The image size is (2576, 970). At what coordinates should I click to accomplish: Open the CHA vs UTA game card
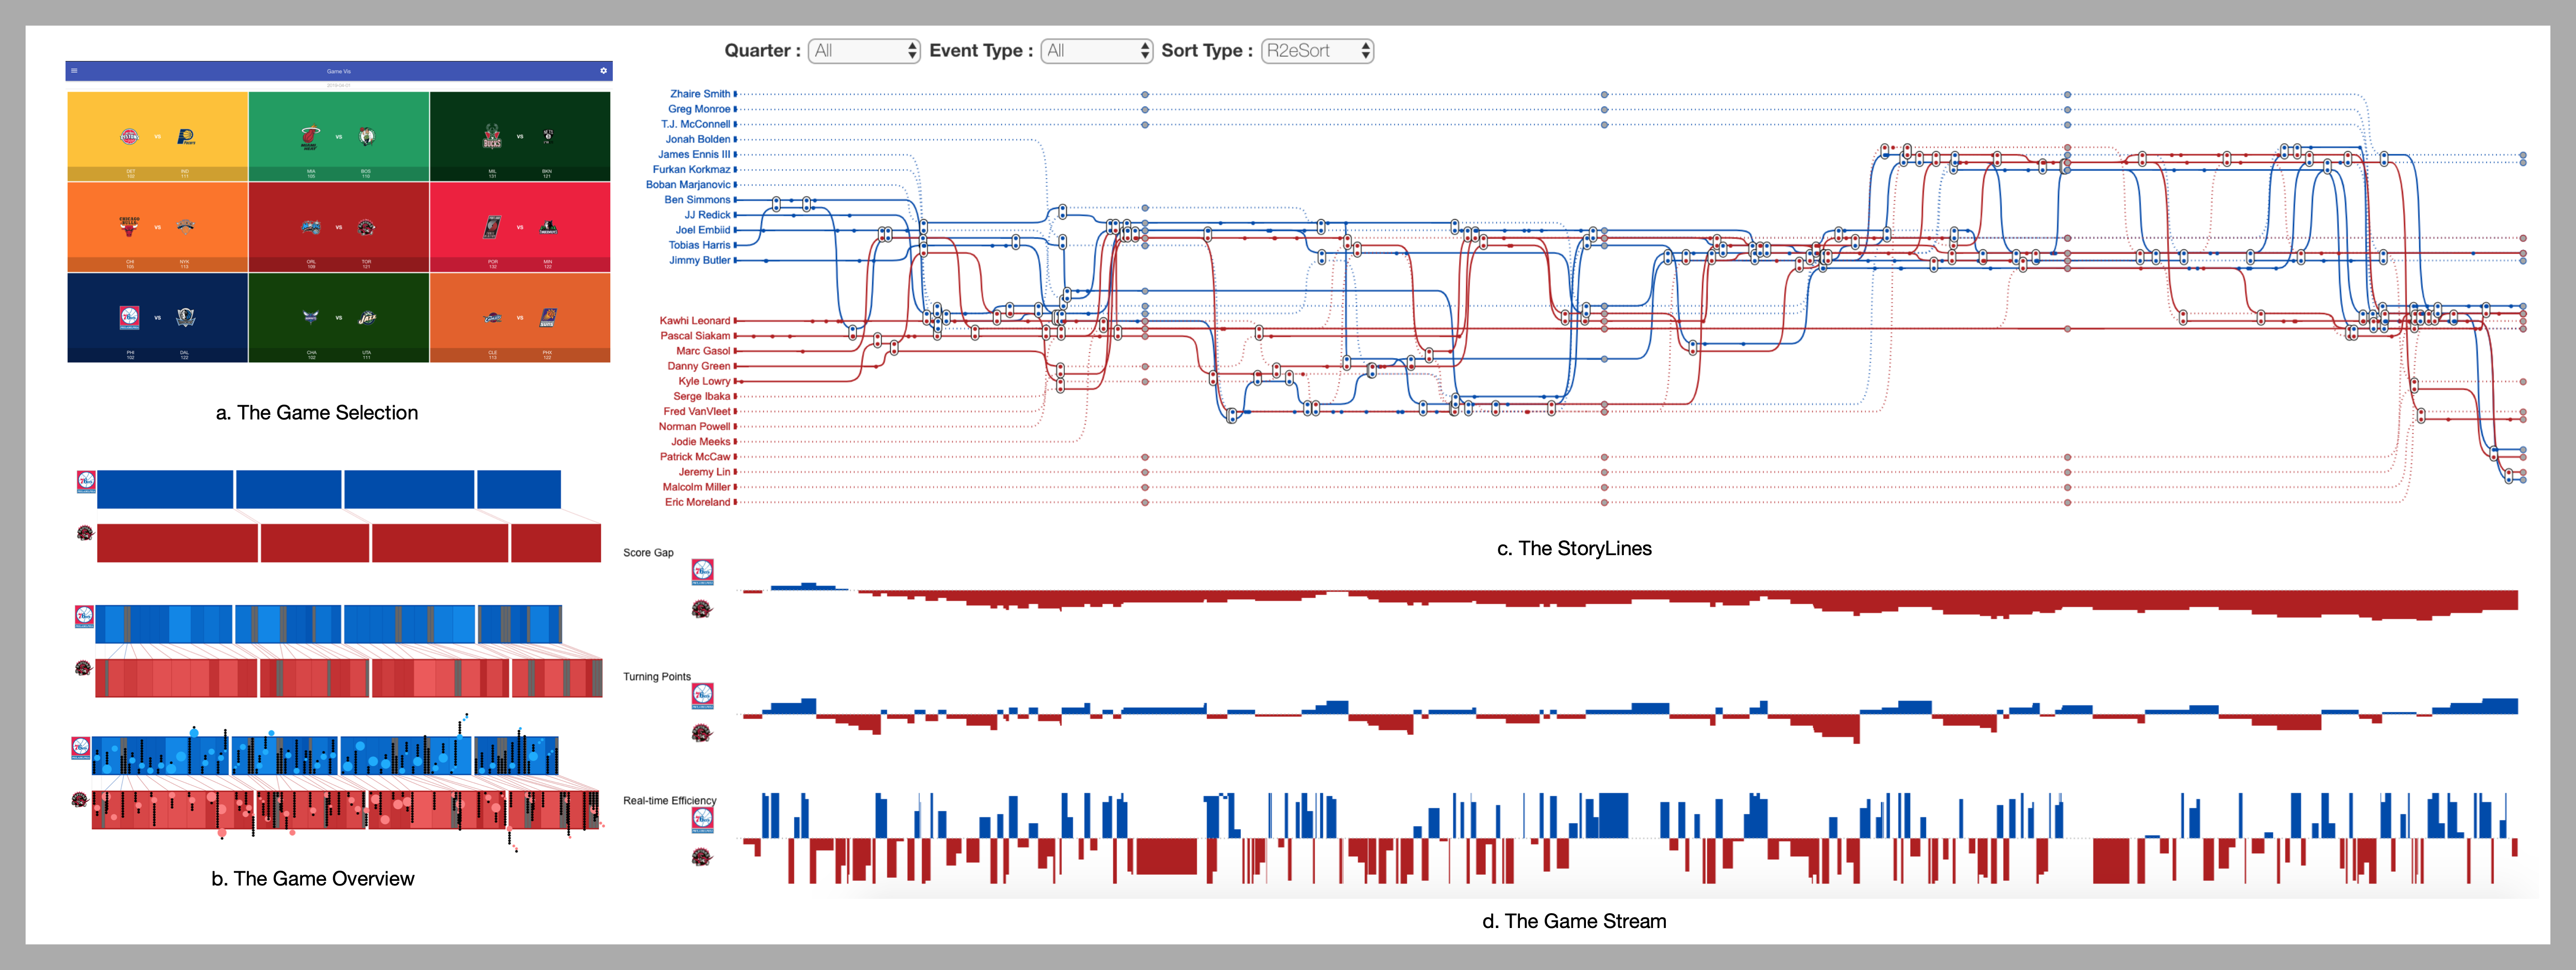click(339, 318)
